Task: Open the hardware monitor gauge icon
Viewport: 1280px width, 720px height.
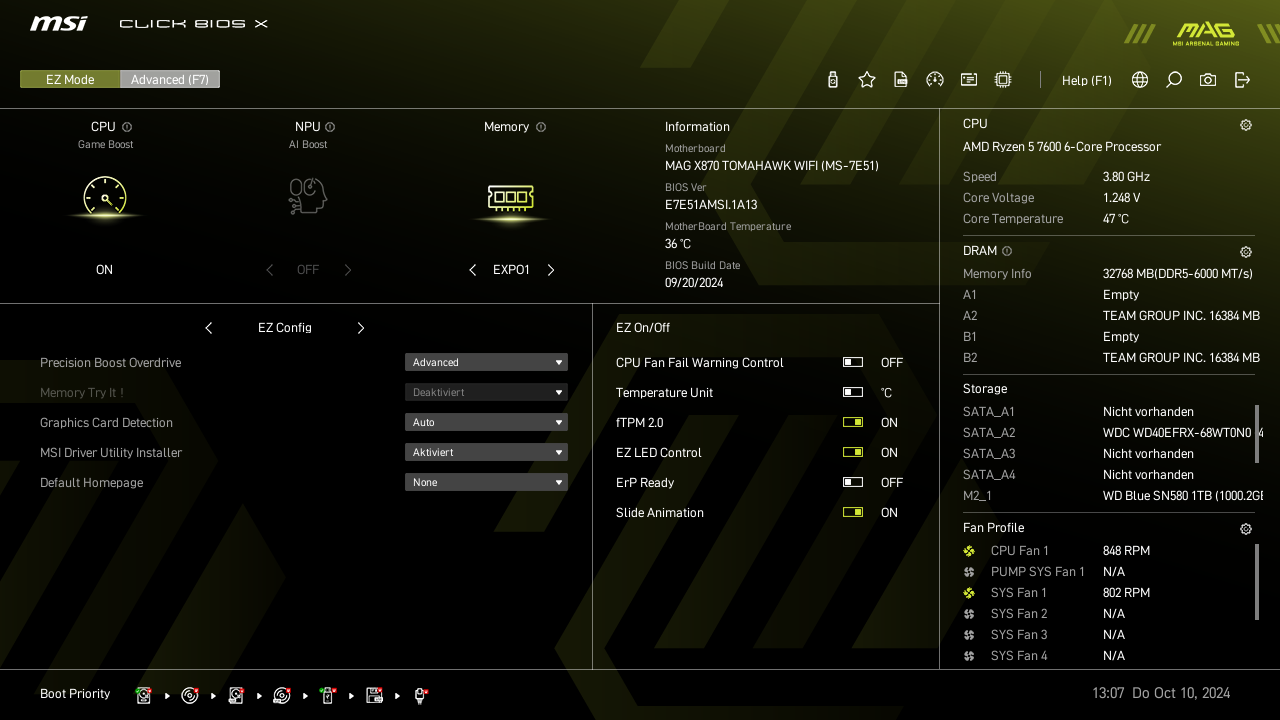Action: [x=935, y=80]
